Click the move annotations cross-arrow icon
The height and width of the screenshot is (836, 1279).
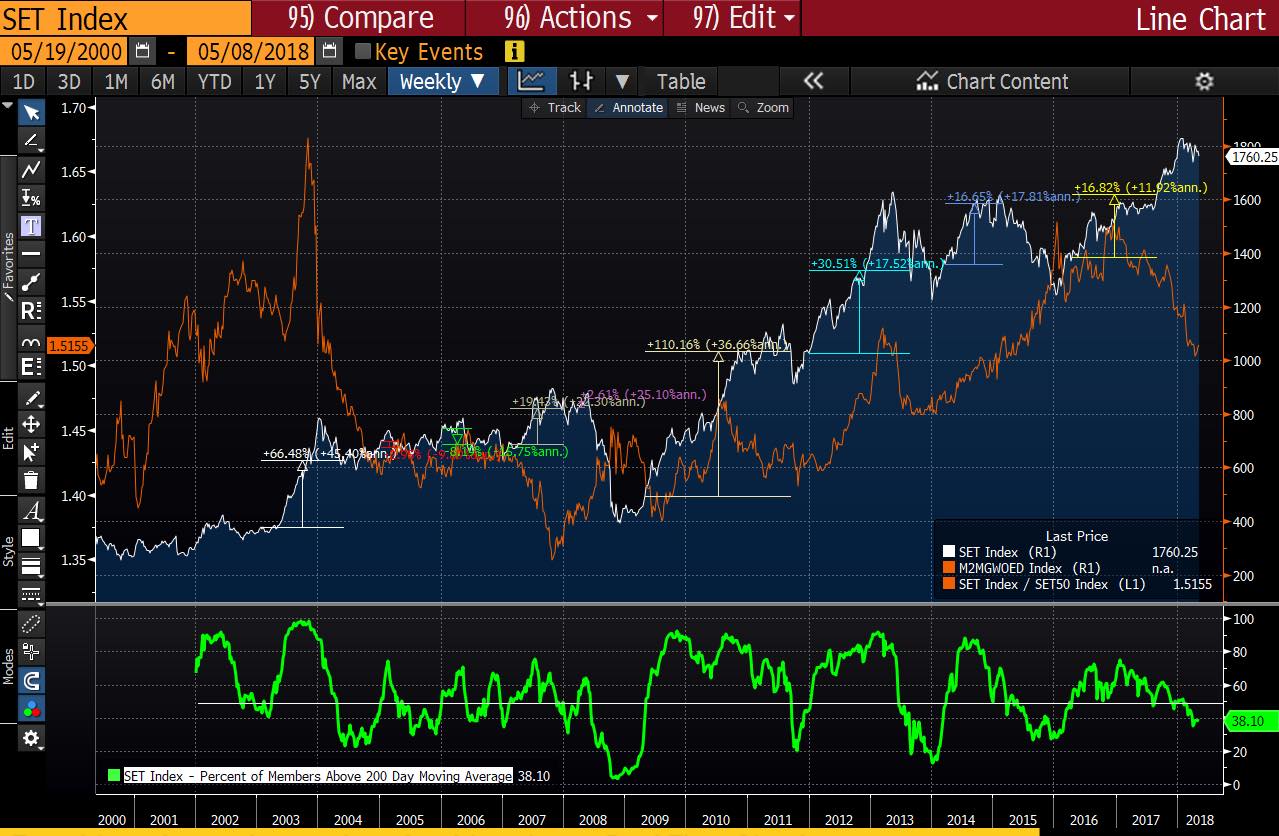coord(31,424)
